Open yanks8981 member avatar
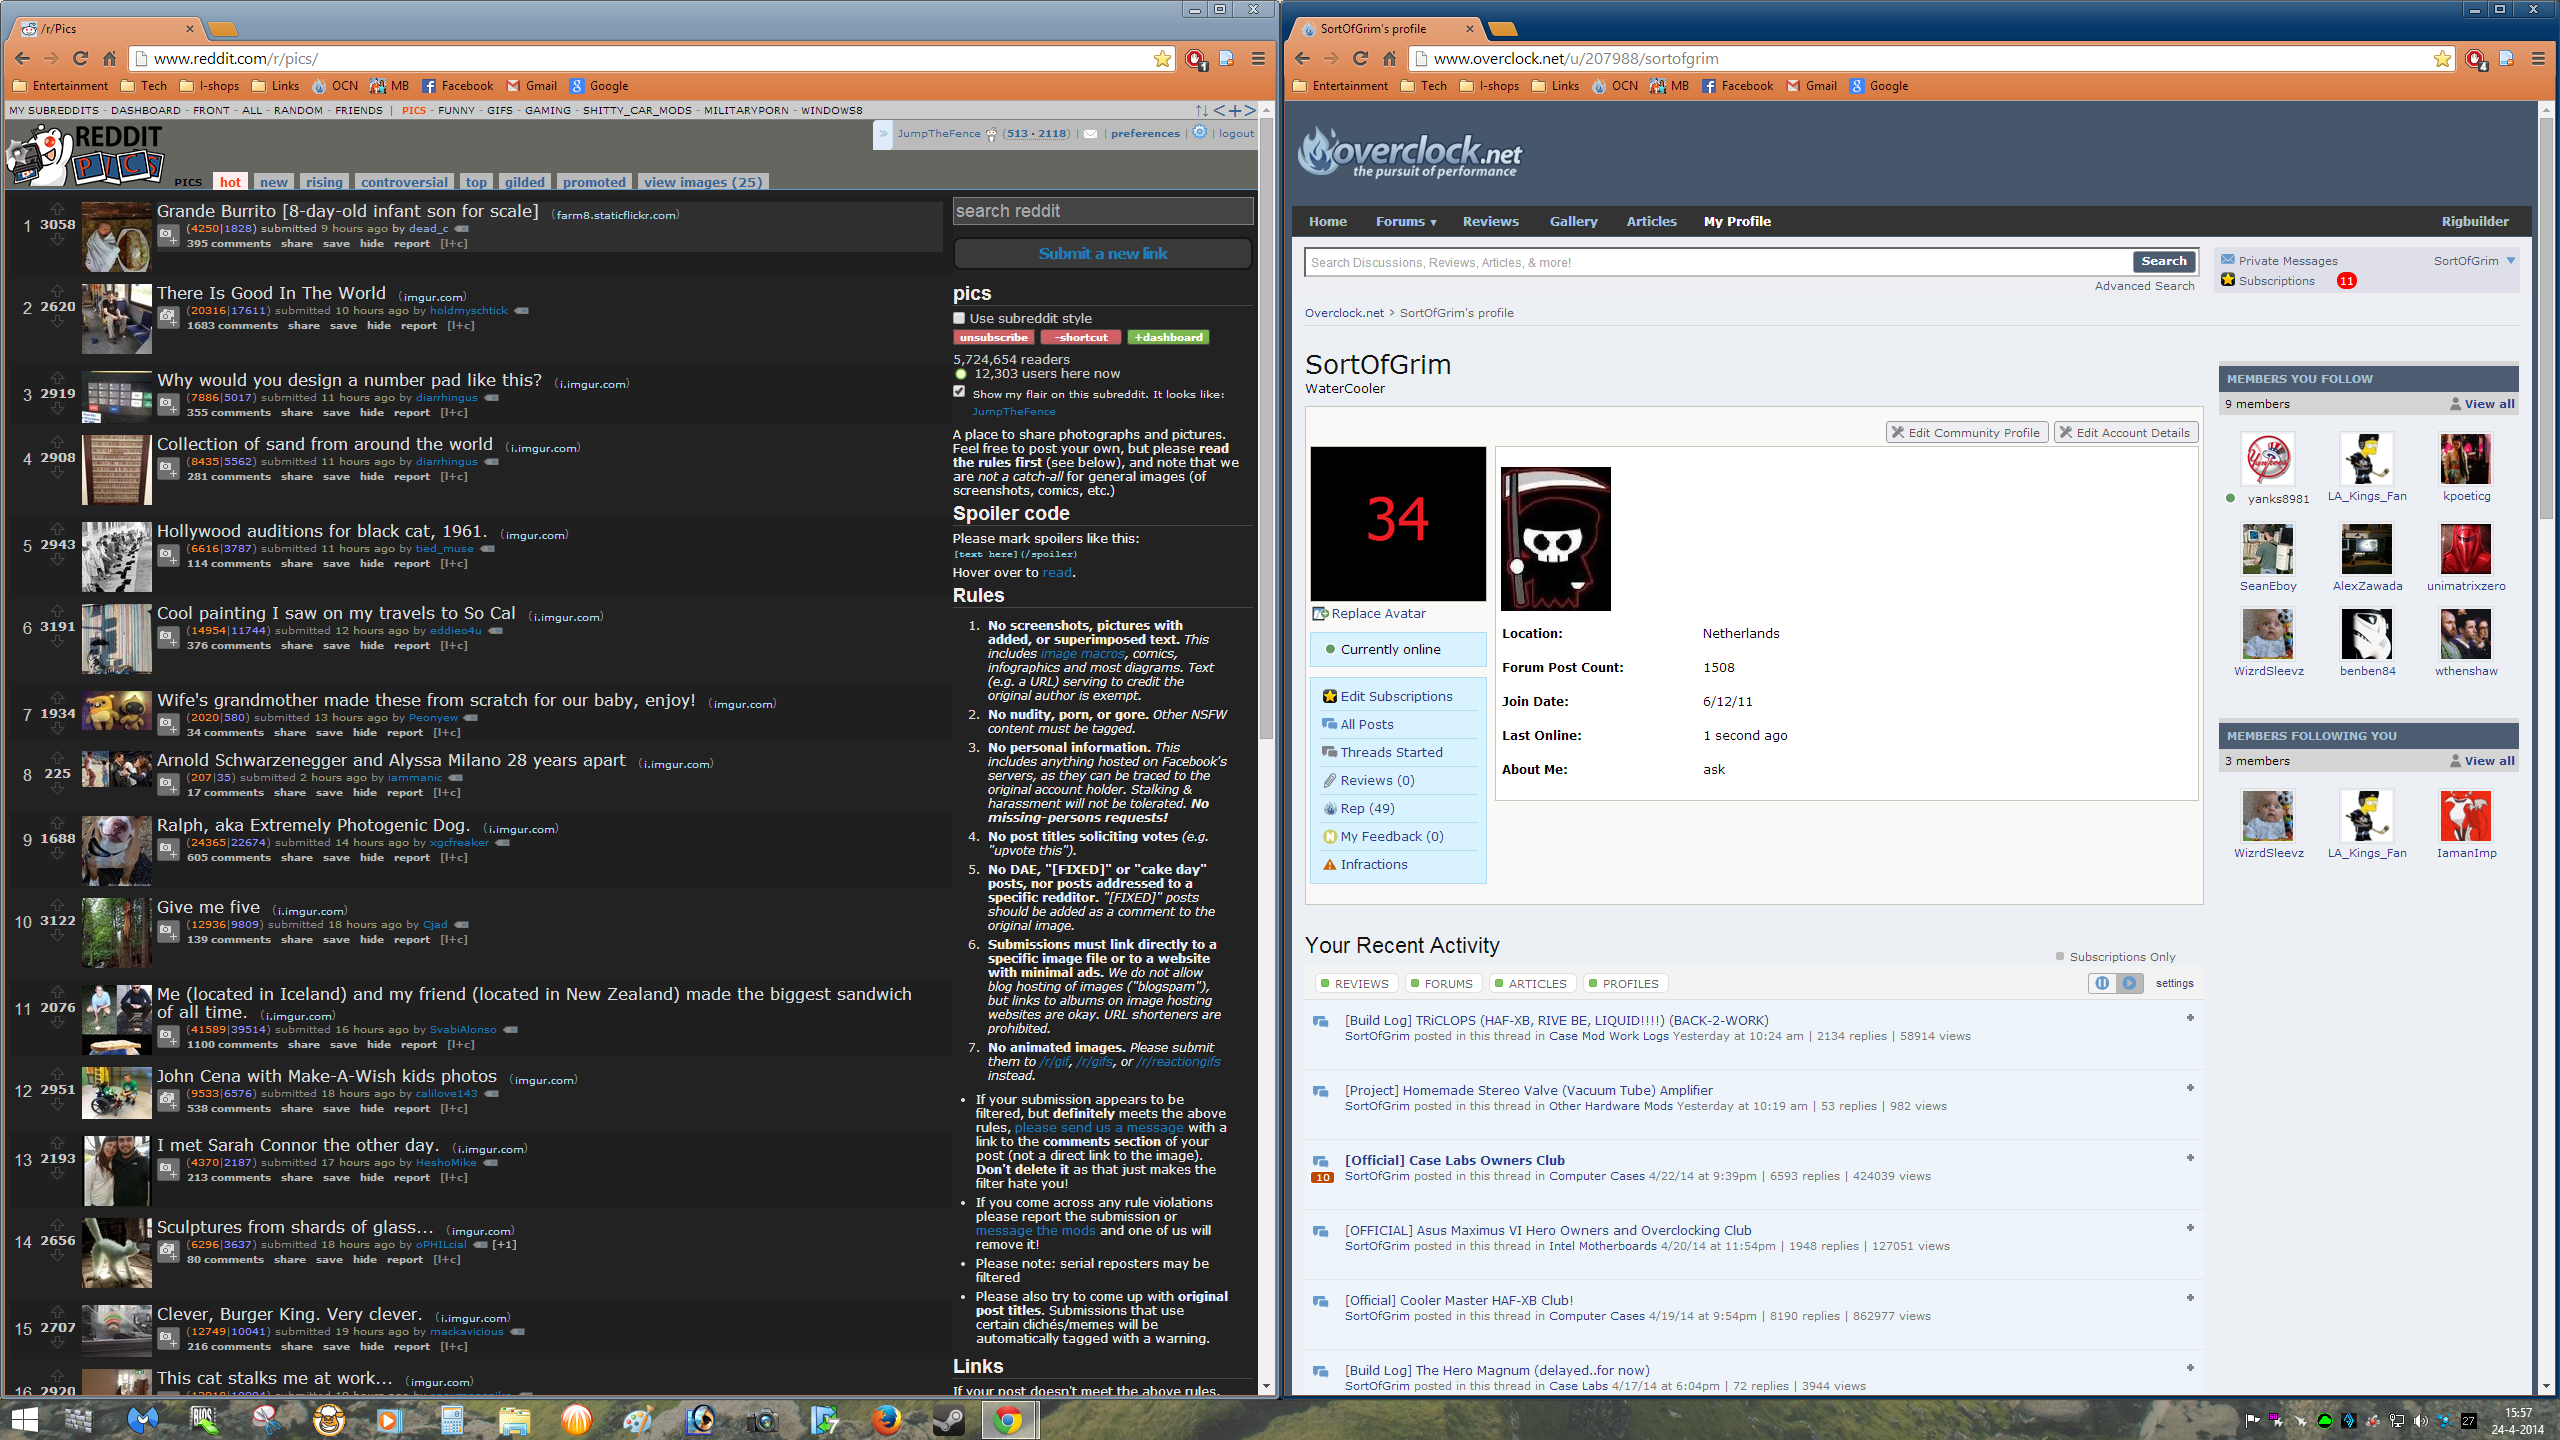Screen dimensions: 2560x1440 (x=2267, y=459)
